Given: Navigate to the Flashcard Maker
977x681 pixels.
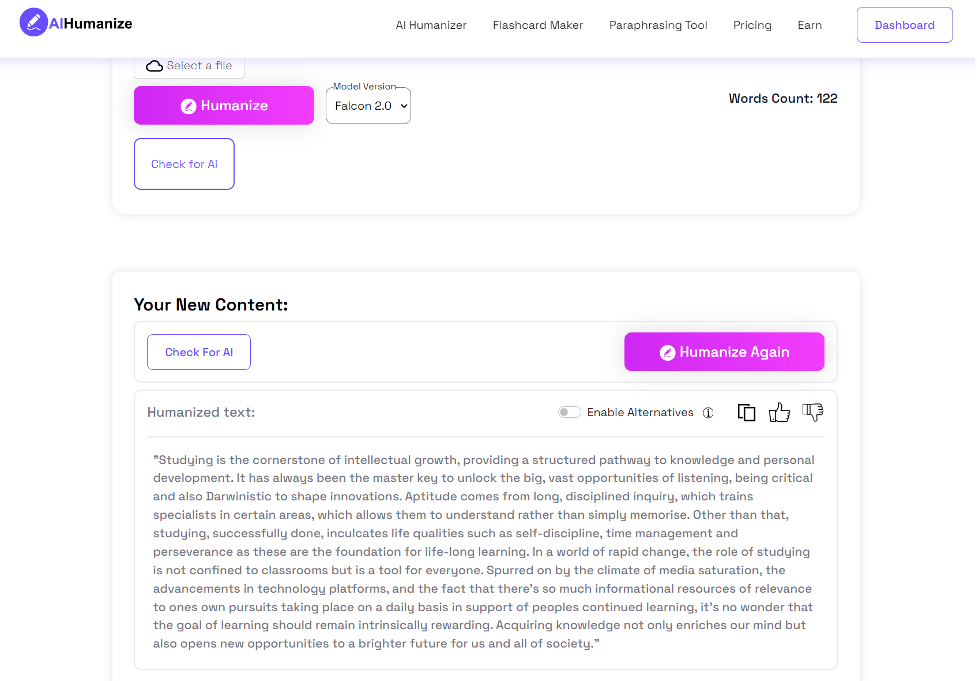Looking at the screenshot, I should coord(538,25).
